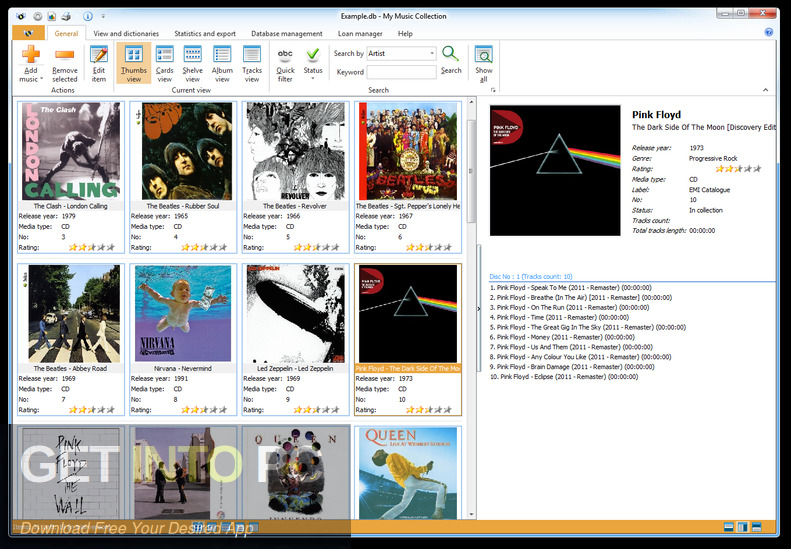Open Statistics and export tab
Viewport: 791px width, 549px height.
pos(205,33)
